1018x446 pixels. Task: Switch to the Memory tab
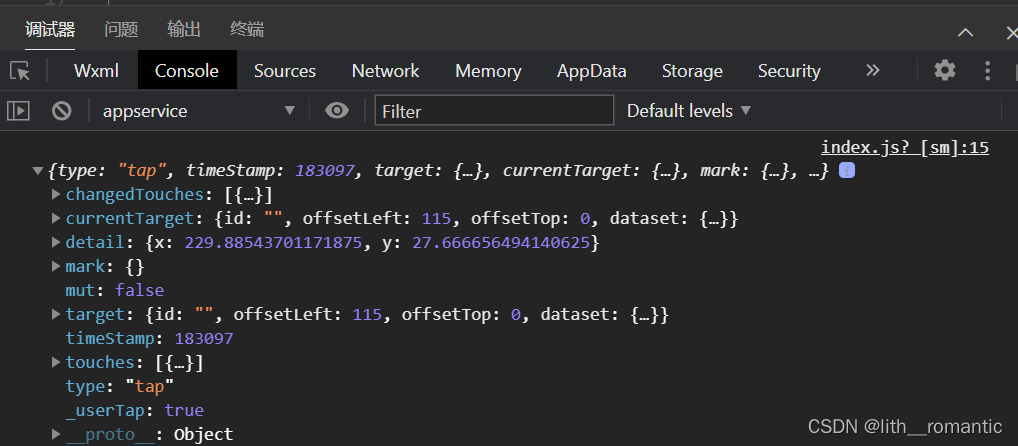click(x=488, y=71)
